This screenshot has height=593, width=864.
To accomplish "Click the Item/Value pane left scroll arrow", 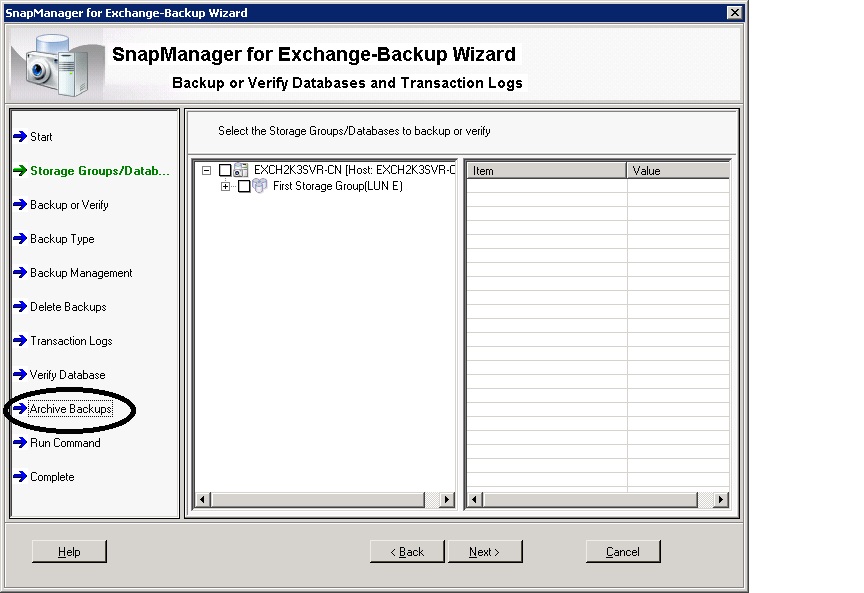I will (x=474, y=499).
